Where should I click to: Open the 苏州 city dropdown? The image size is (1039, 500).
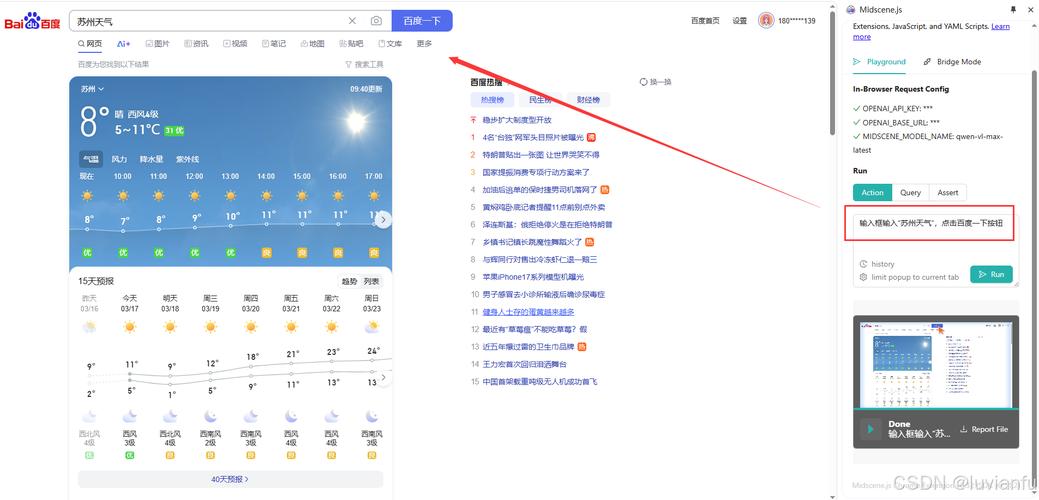tap(93, 89)
